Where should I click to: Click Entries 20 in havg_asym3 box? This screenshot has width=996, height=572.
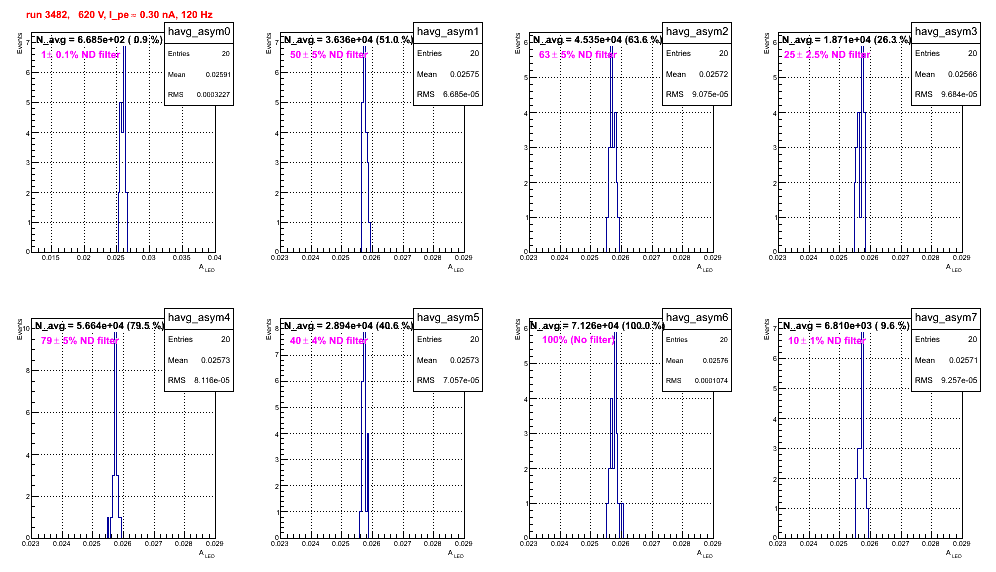point(946,53)
